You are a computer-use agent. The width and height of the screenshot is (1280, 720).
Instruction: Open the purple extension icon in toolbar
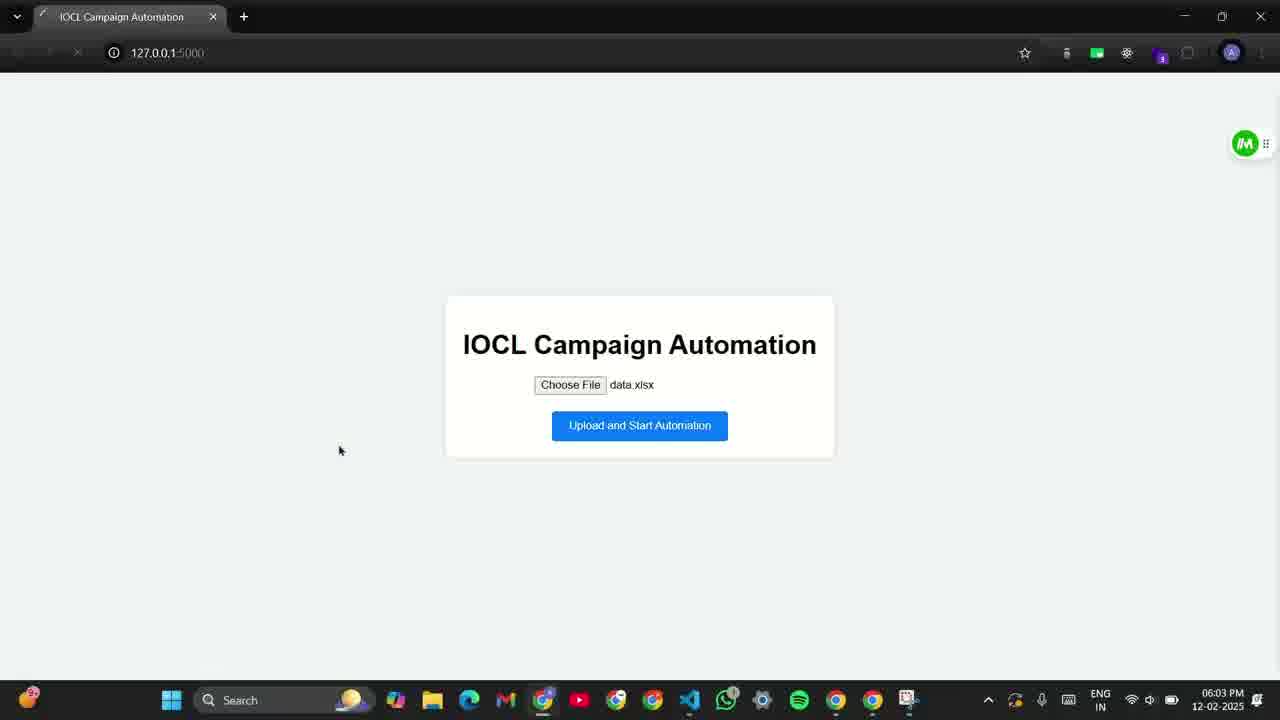coord(1160,54)
